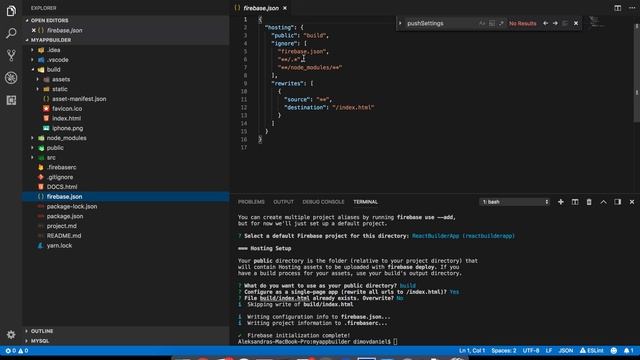This screenshot has height=360, width=640.
Task: Open the Explorer view icon
Action: point(11,11)
